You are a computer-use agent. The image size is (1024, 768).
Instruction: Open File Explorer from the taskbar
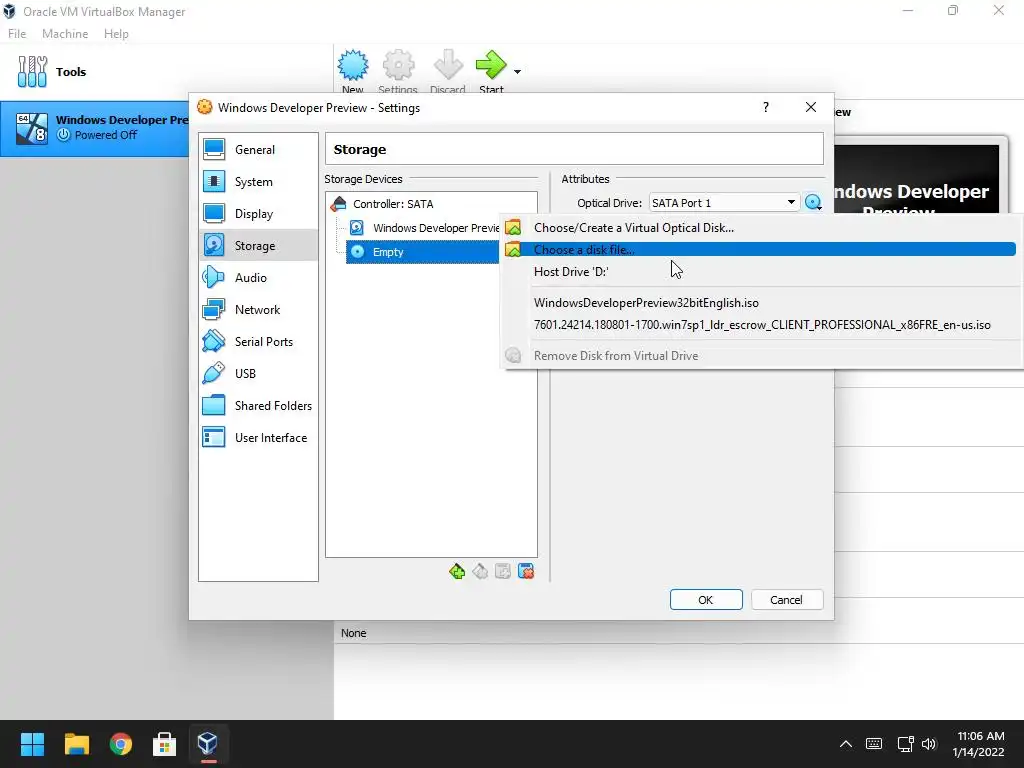tap(76, 744)
